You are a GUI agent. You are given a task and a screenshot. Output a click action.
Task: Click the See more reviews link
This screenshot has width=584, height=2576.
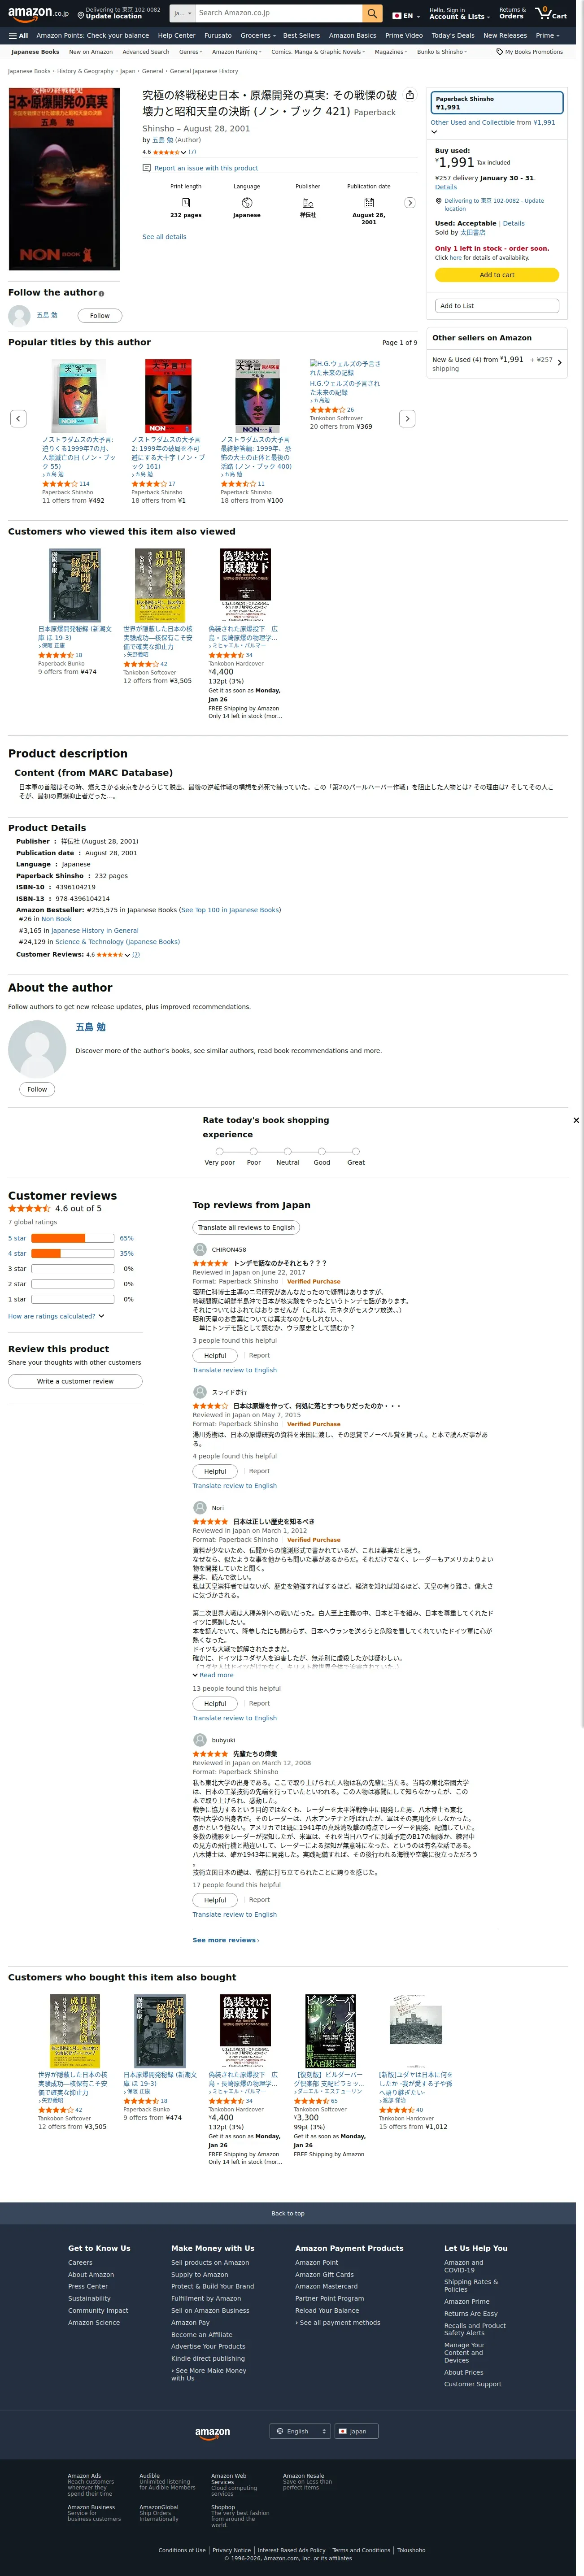click(225, 1940)
